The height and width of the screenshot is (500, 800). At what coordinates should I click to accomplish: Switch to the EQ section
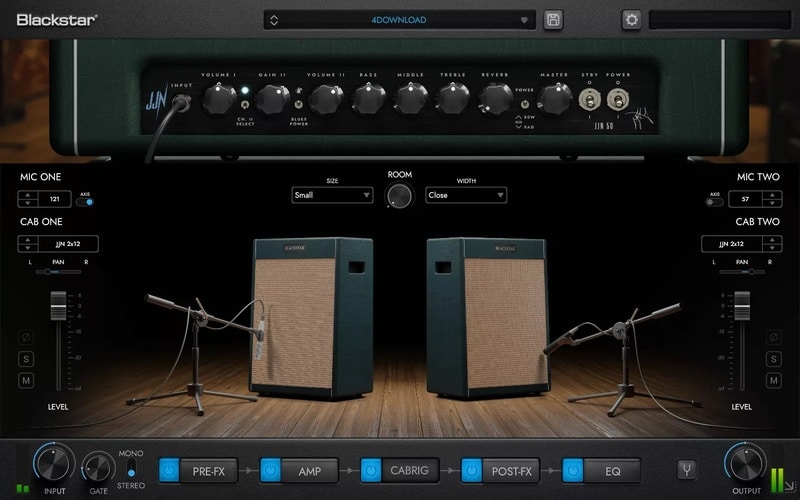point(613,470)
